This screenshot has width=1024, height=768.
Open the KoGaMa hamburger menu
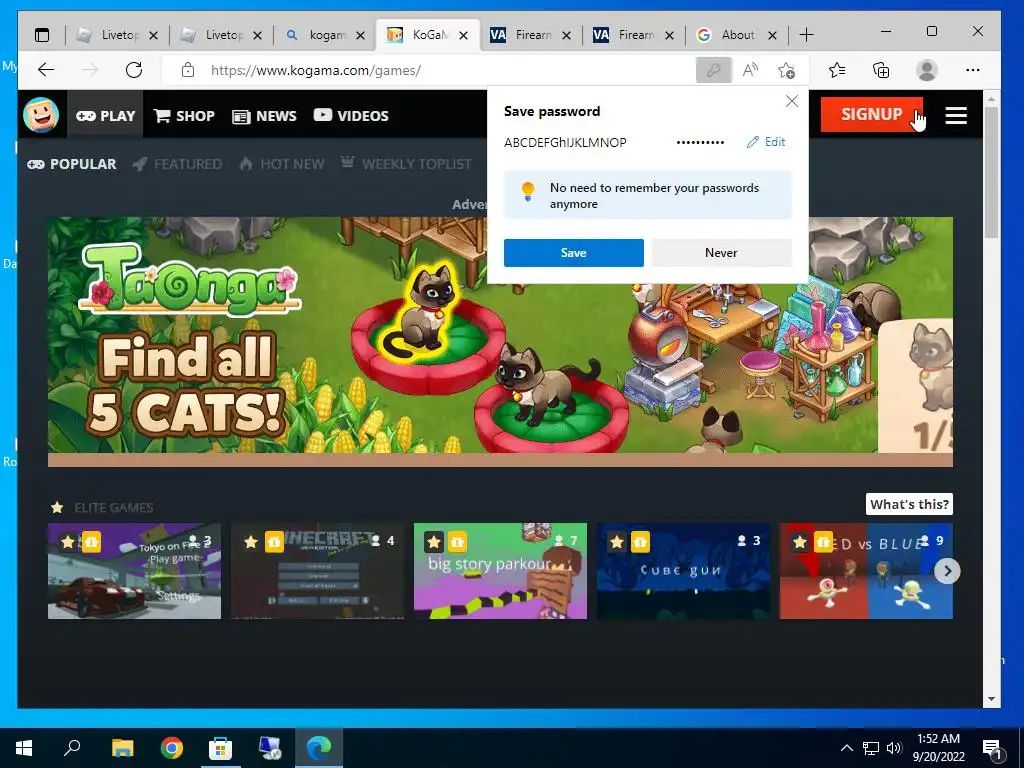(956, 116)
